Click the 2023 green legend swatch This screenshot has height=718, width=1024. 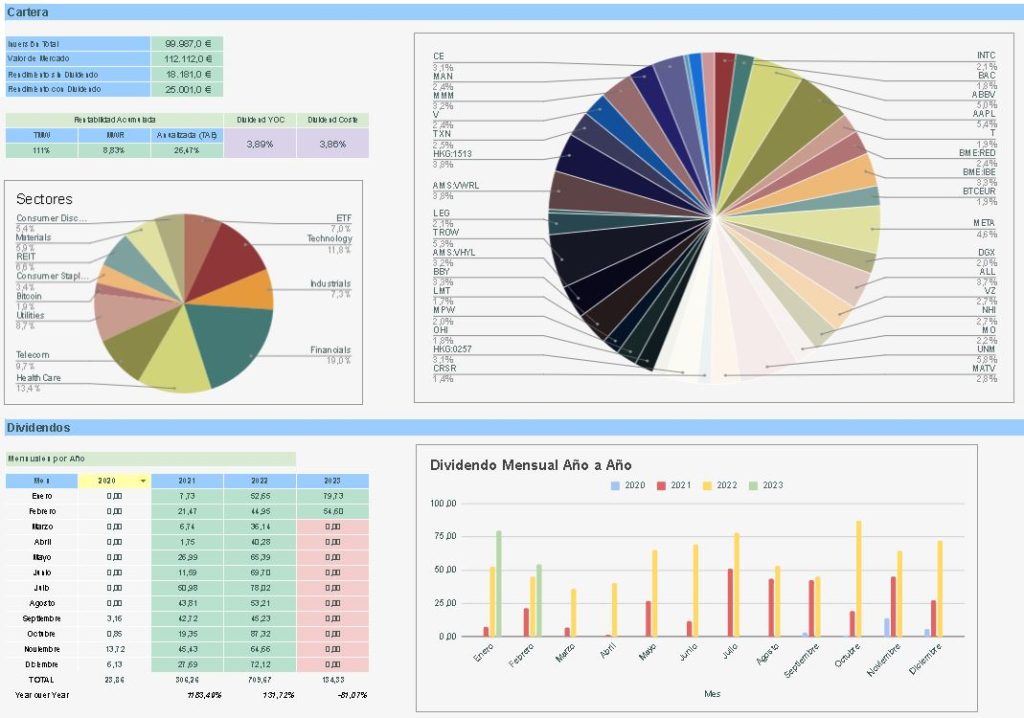755,486
